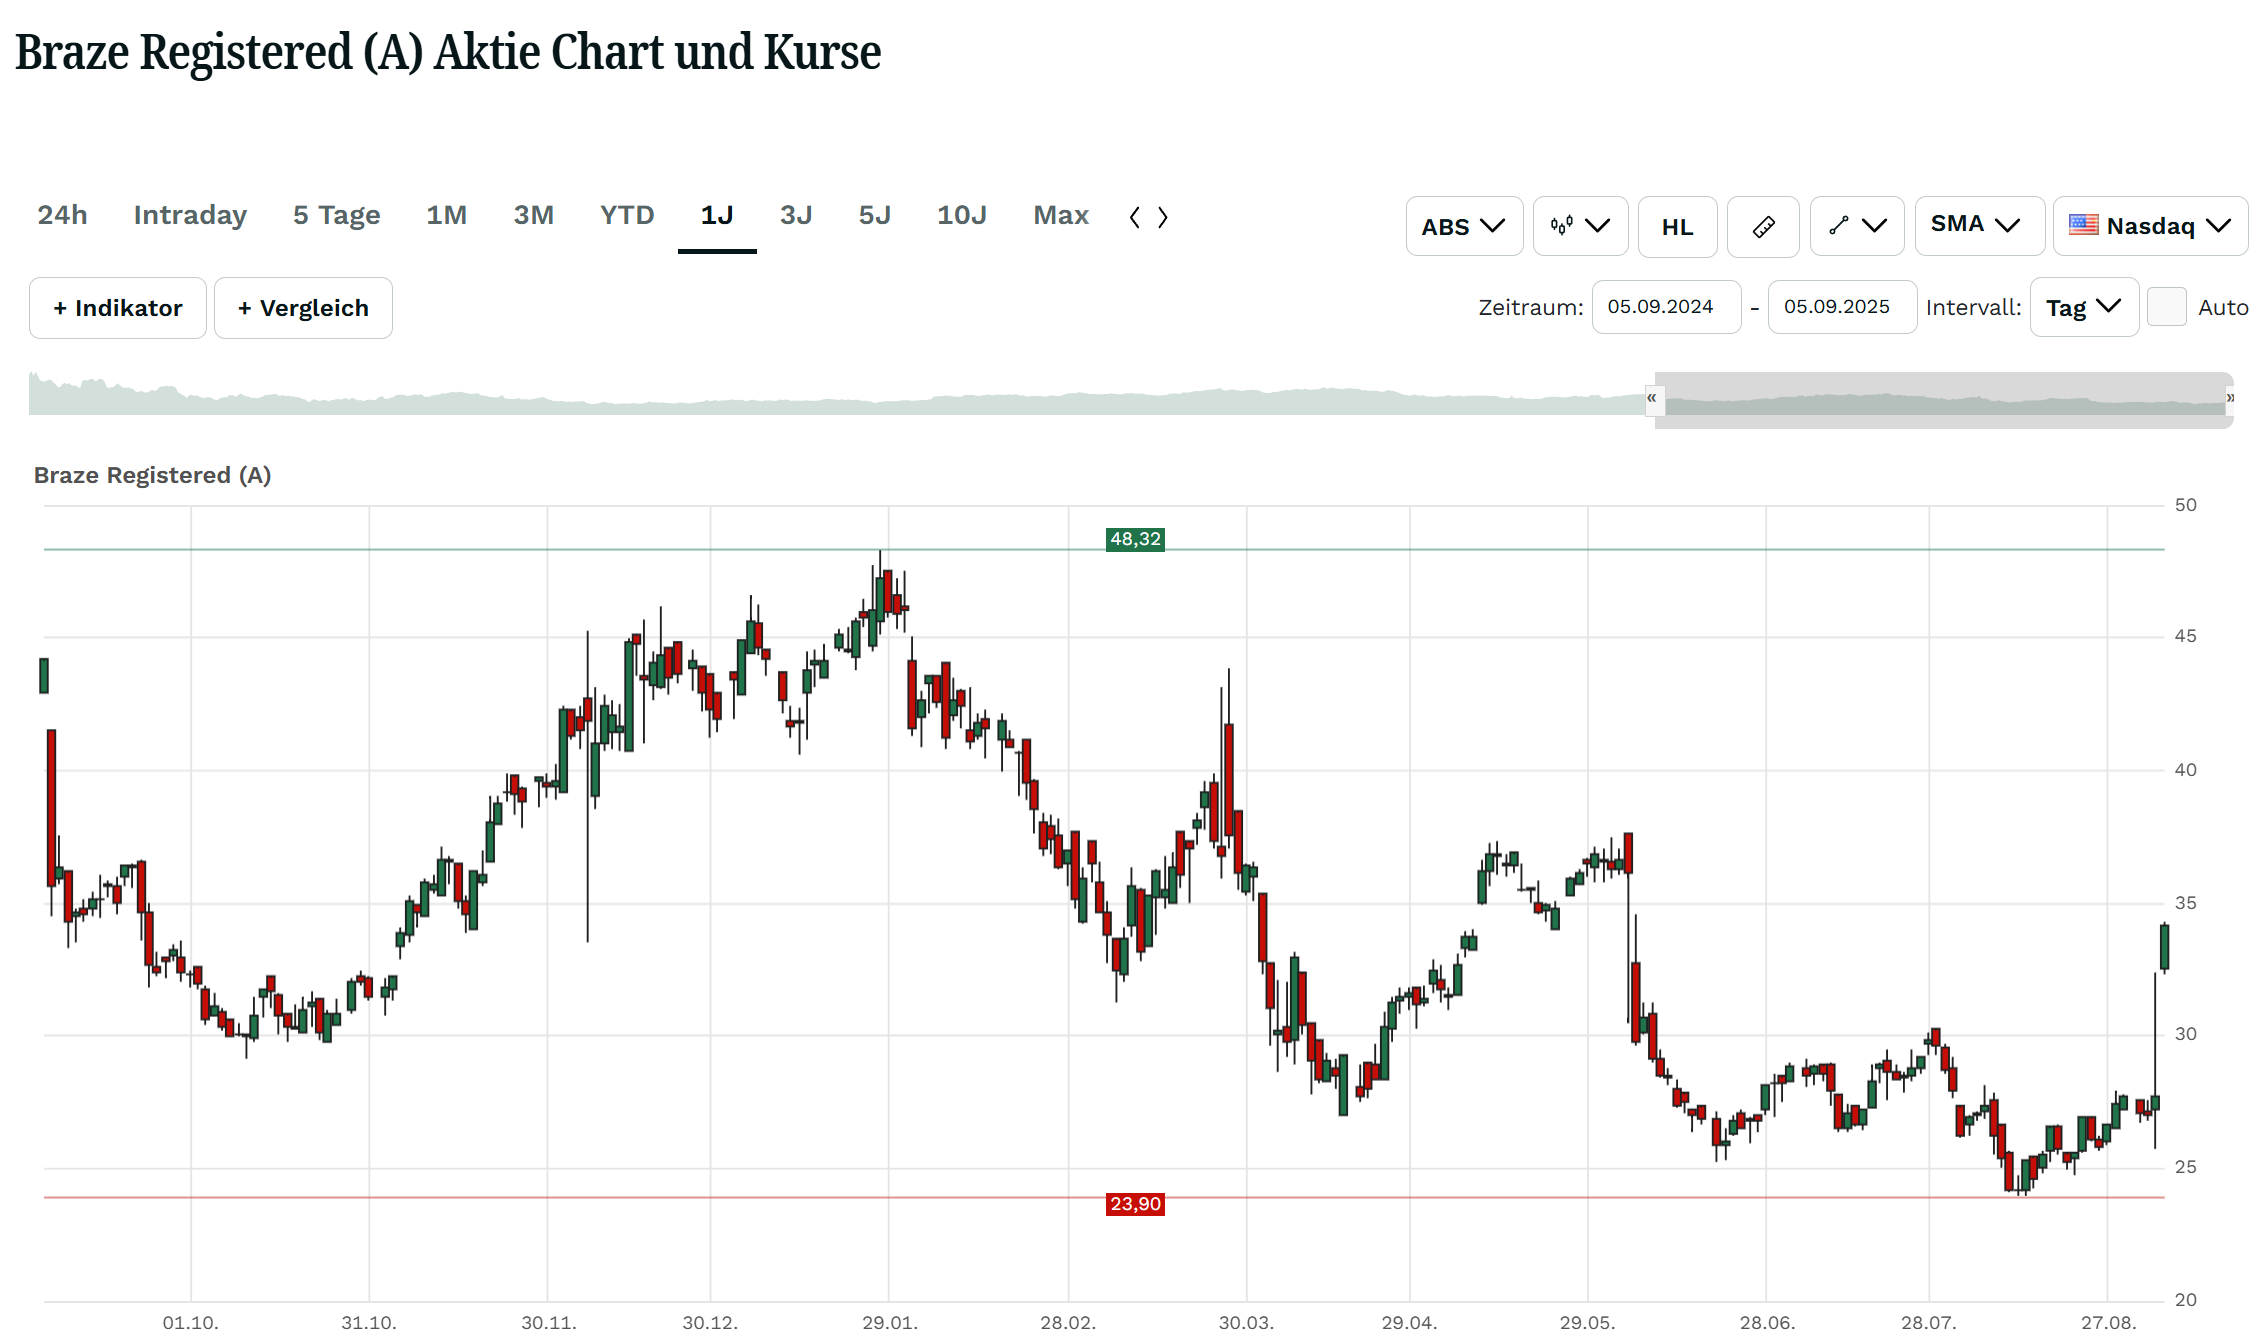Choose the 3M time range

click(x=533, y=215)
